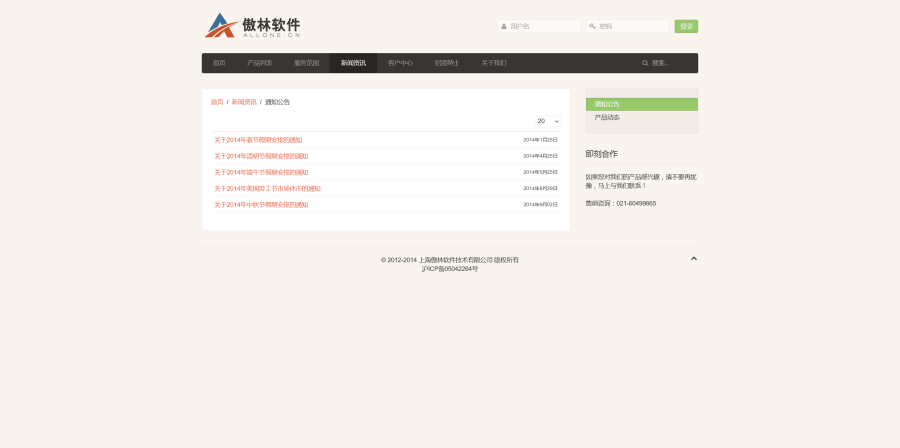
Task: Open the 美国劳工节市场休市 notice link
Action: click(x=267, y=188)
